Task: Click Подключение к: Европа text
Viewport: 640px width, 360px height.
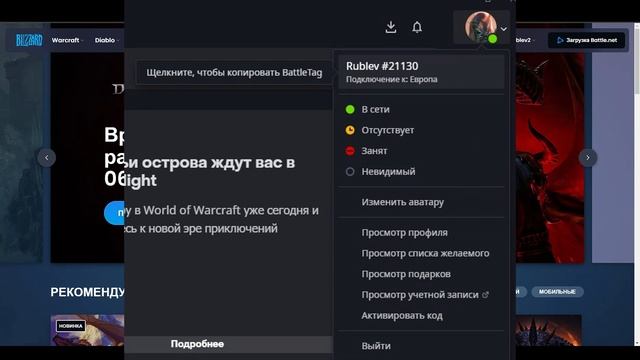Action: tap(391, 80)
